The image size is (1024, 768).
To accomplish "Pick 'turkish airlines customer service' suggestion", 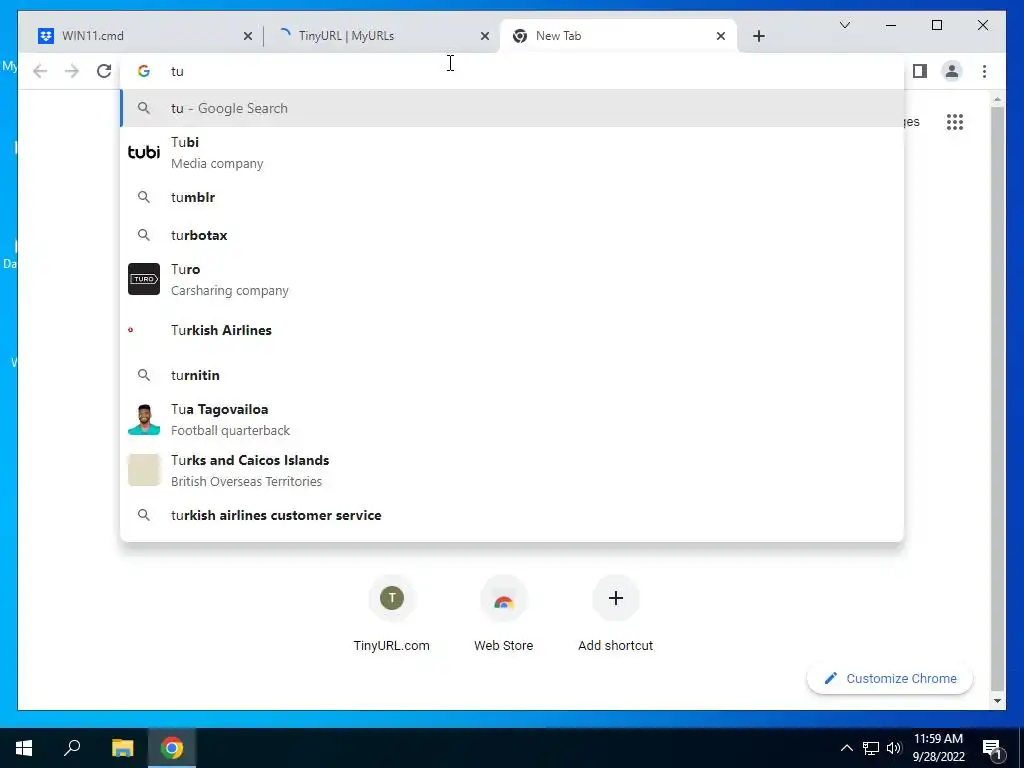I will [513, 515].
